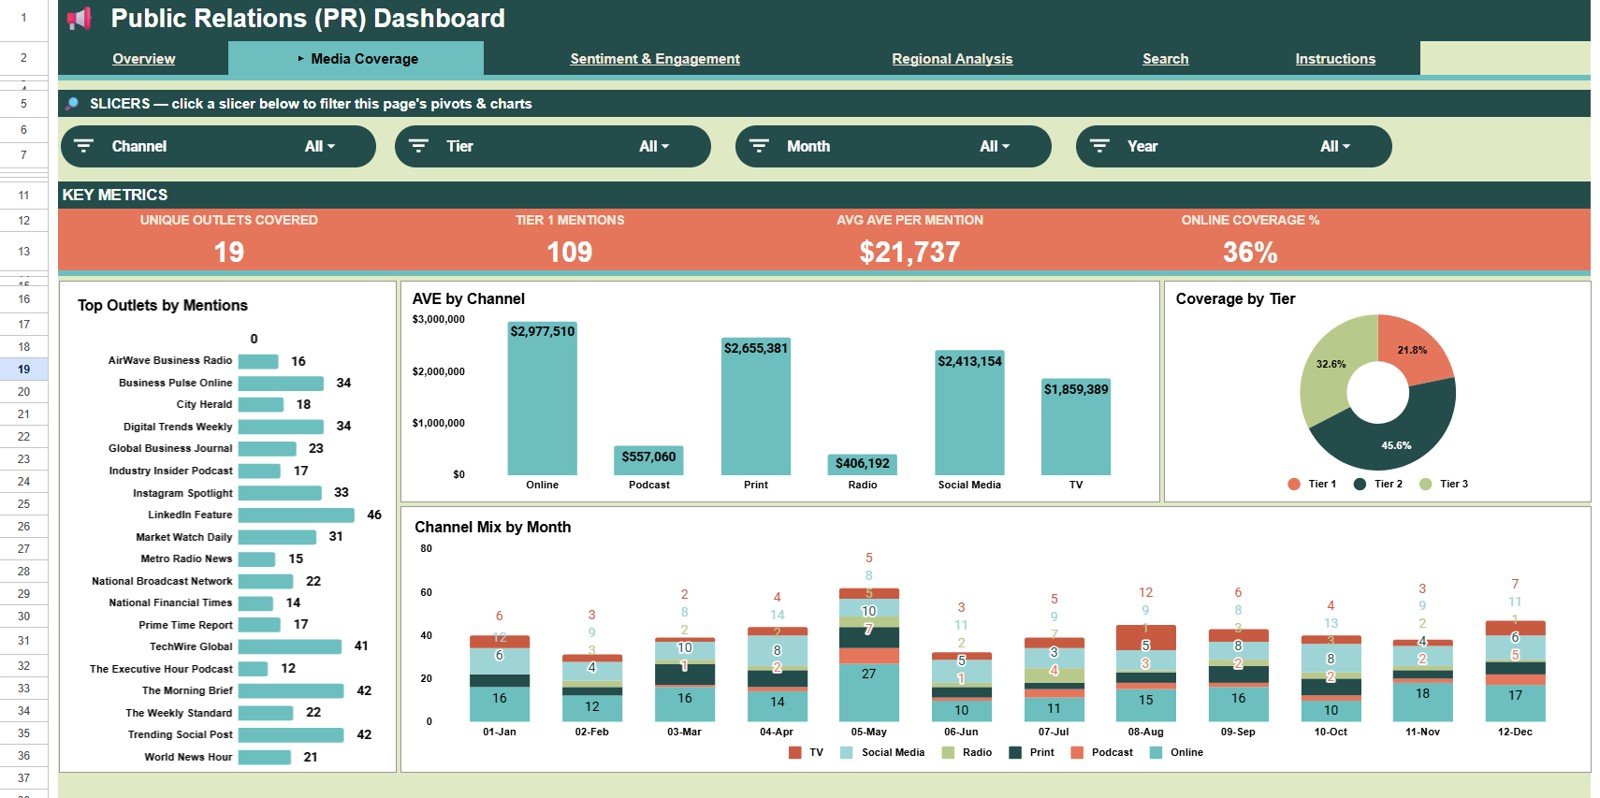This screenshot has width=1600, height=798.
Task: Select the Social Media bar showing $2,413,154
Action: (969, 412)
